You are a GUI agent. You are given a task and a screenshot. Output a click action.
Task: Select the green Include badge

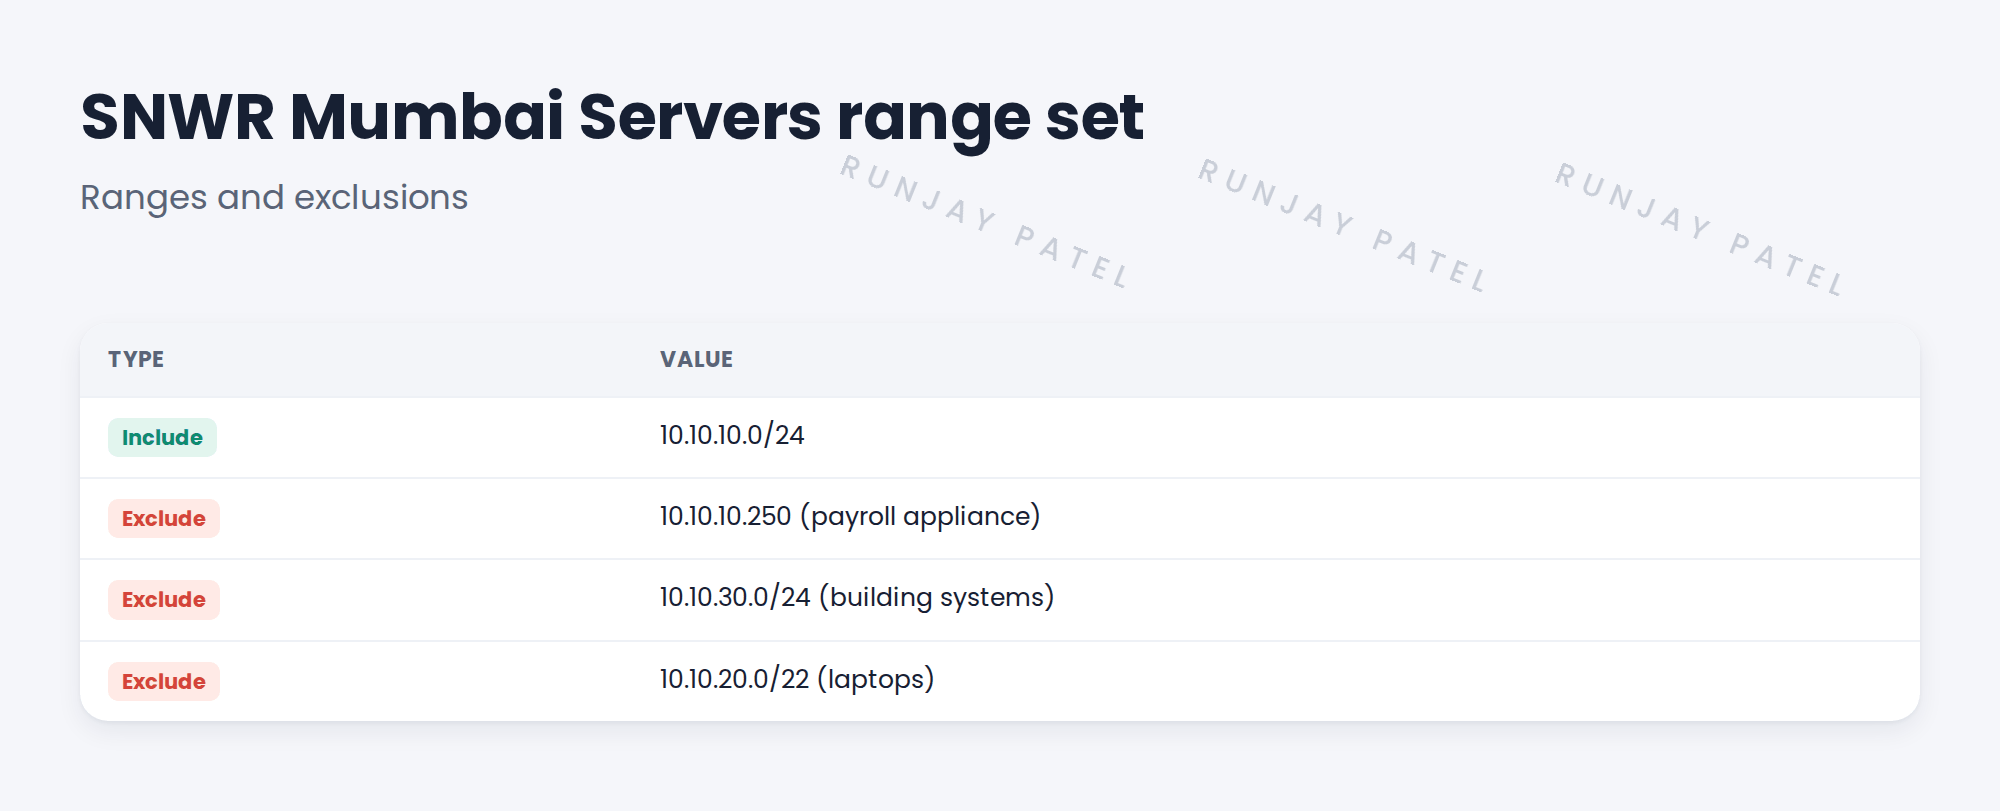[162, 438]
